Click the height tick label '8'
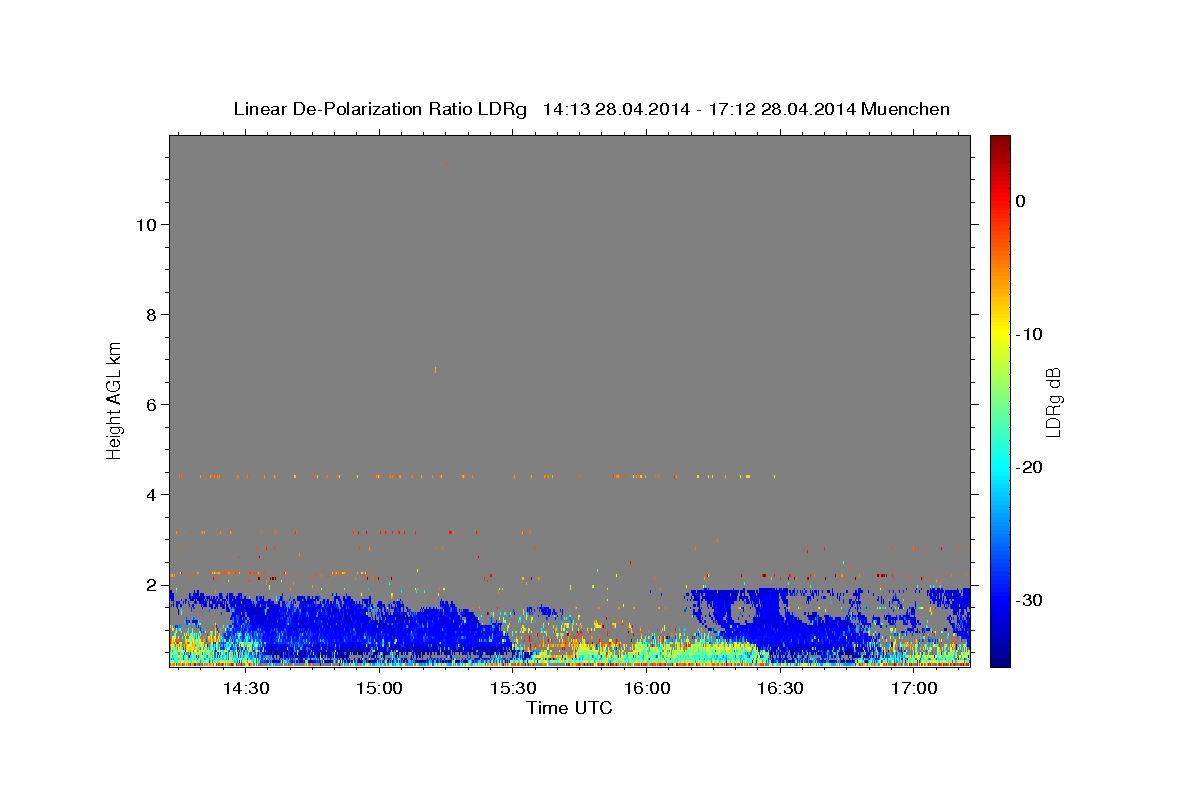 [150, 314]
